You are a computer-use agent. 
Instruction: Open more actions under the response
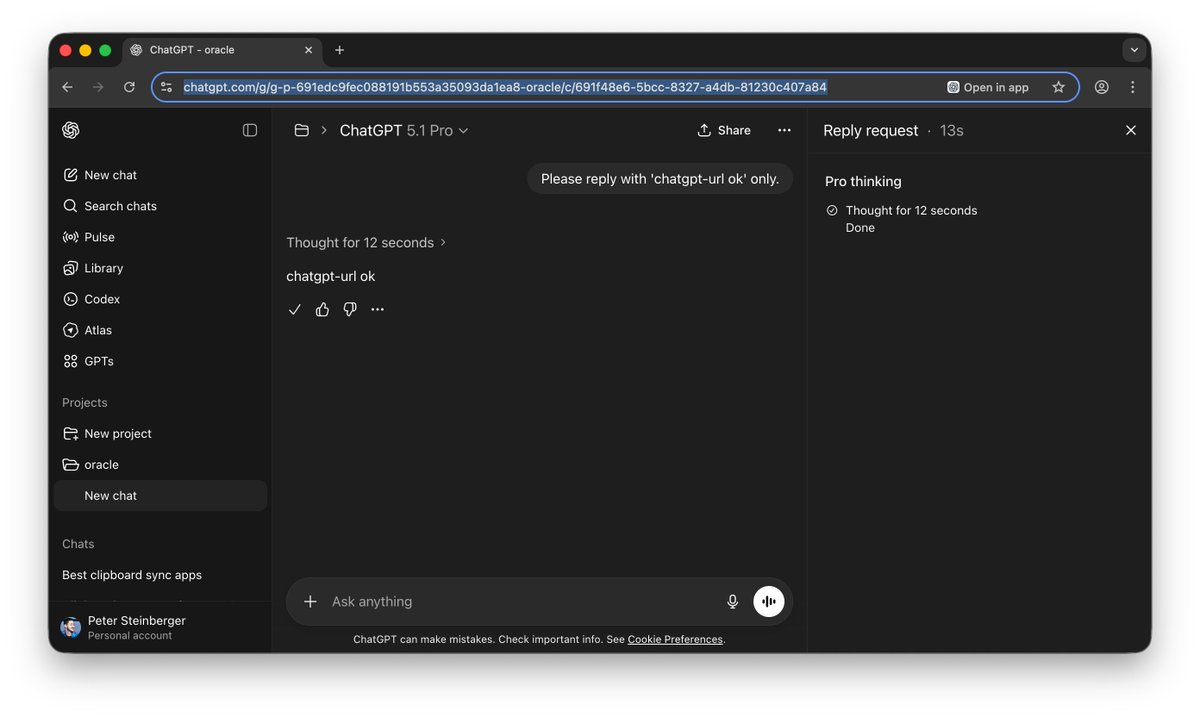[x=377, y=310]
